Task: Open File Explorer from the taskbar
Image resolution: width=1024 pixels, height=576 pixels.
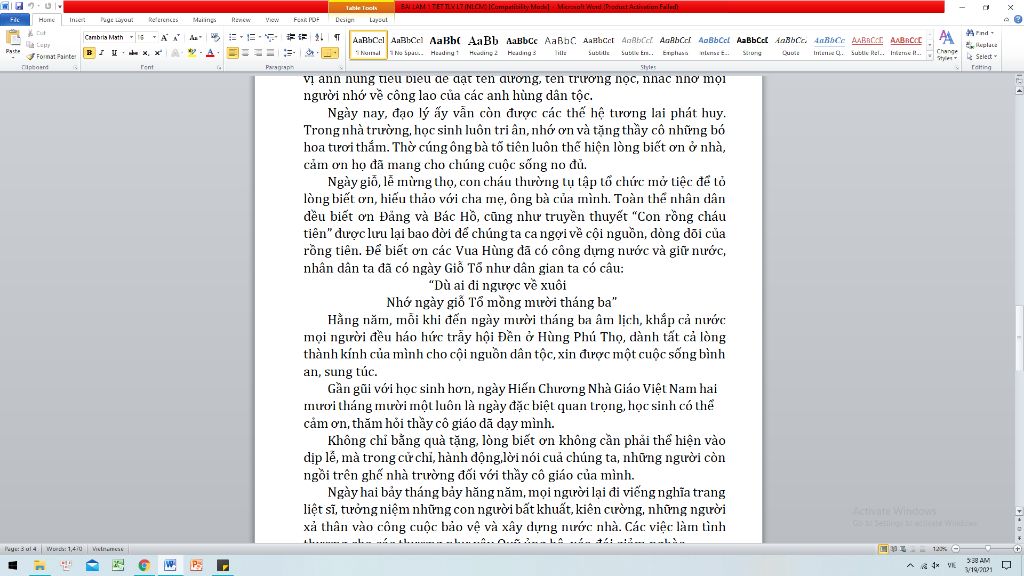Action: [x=39, y=566]
